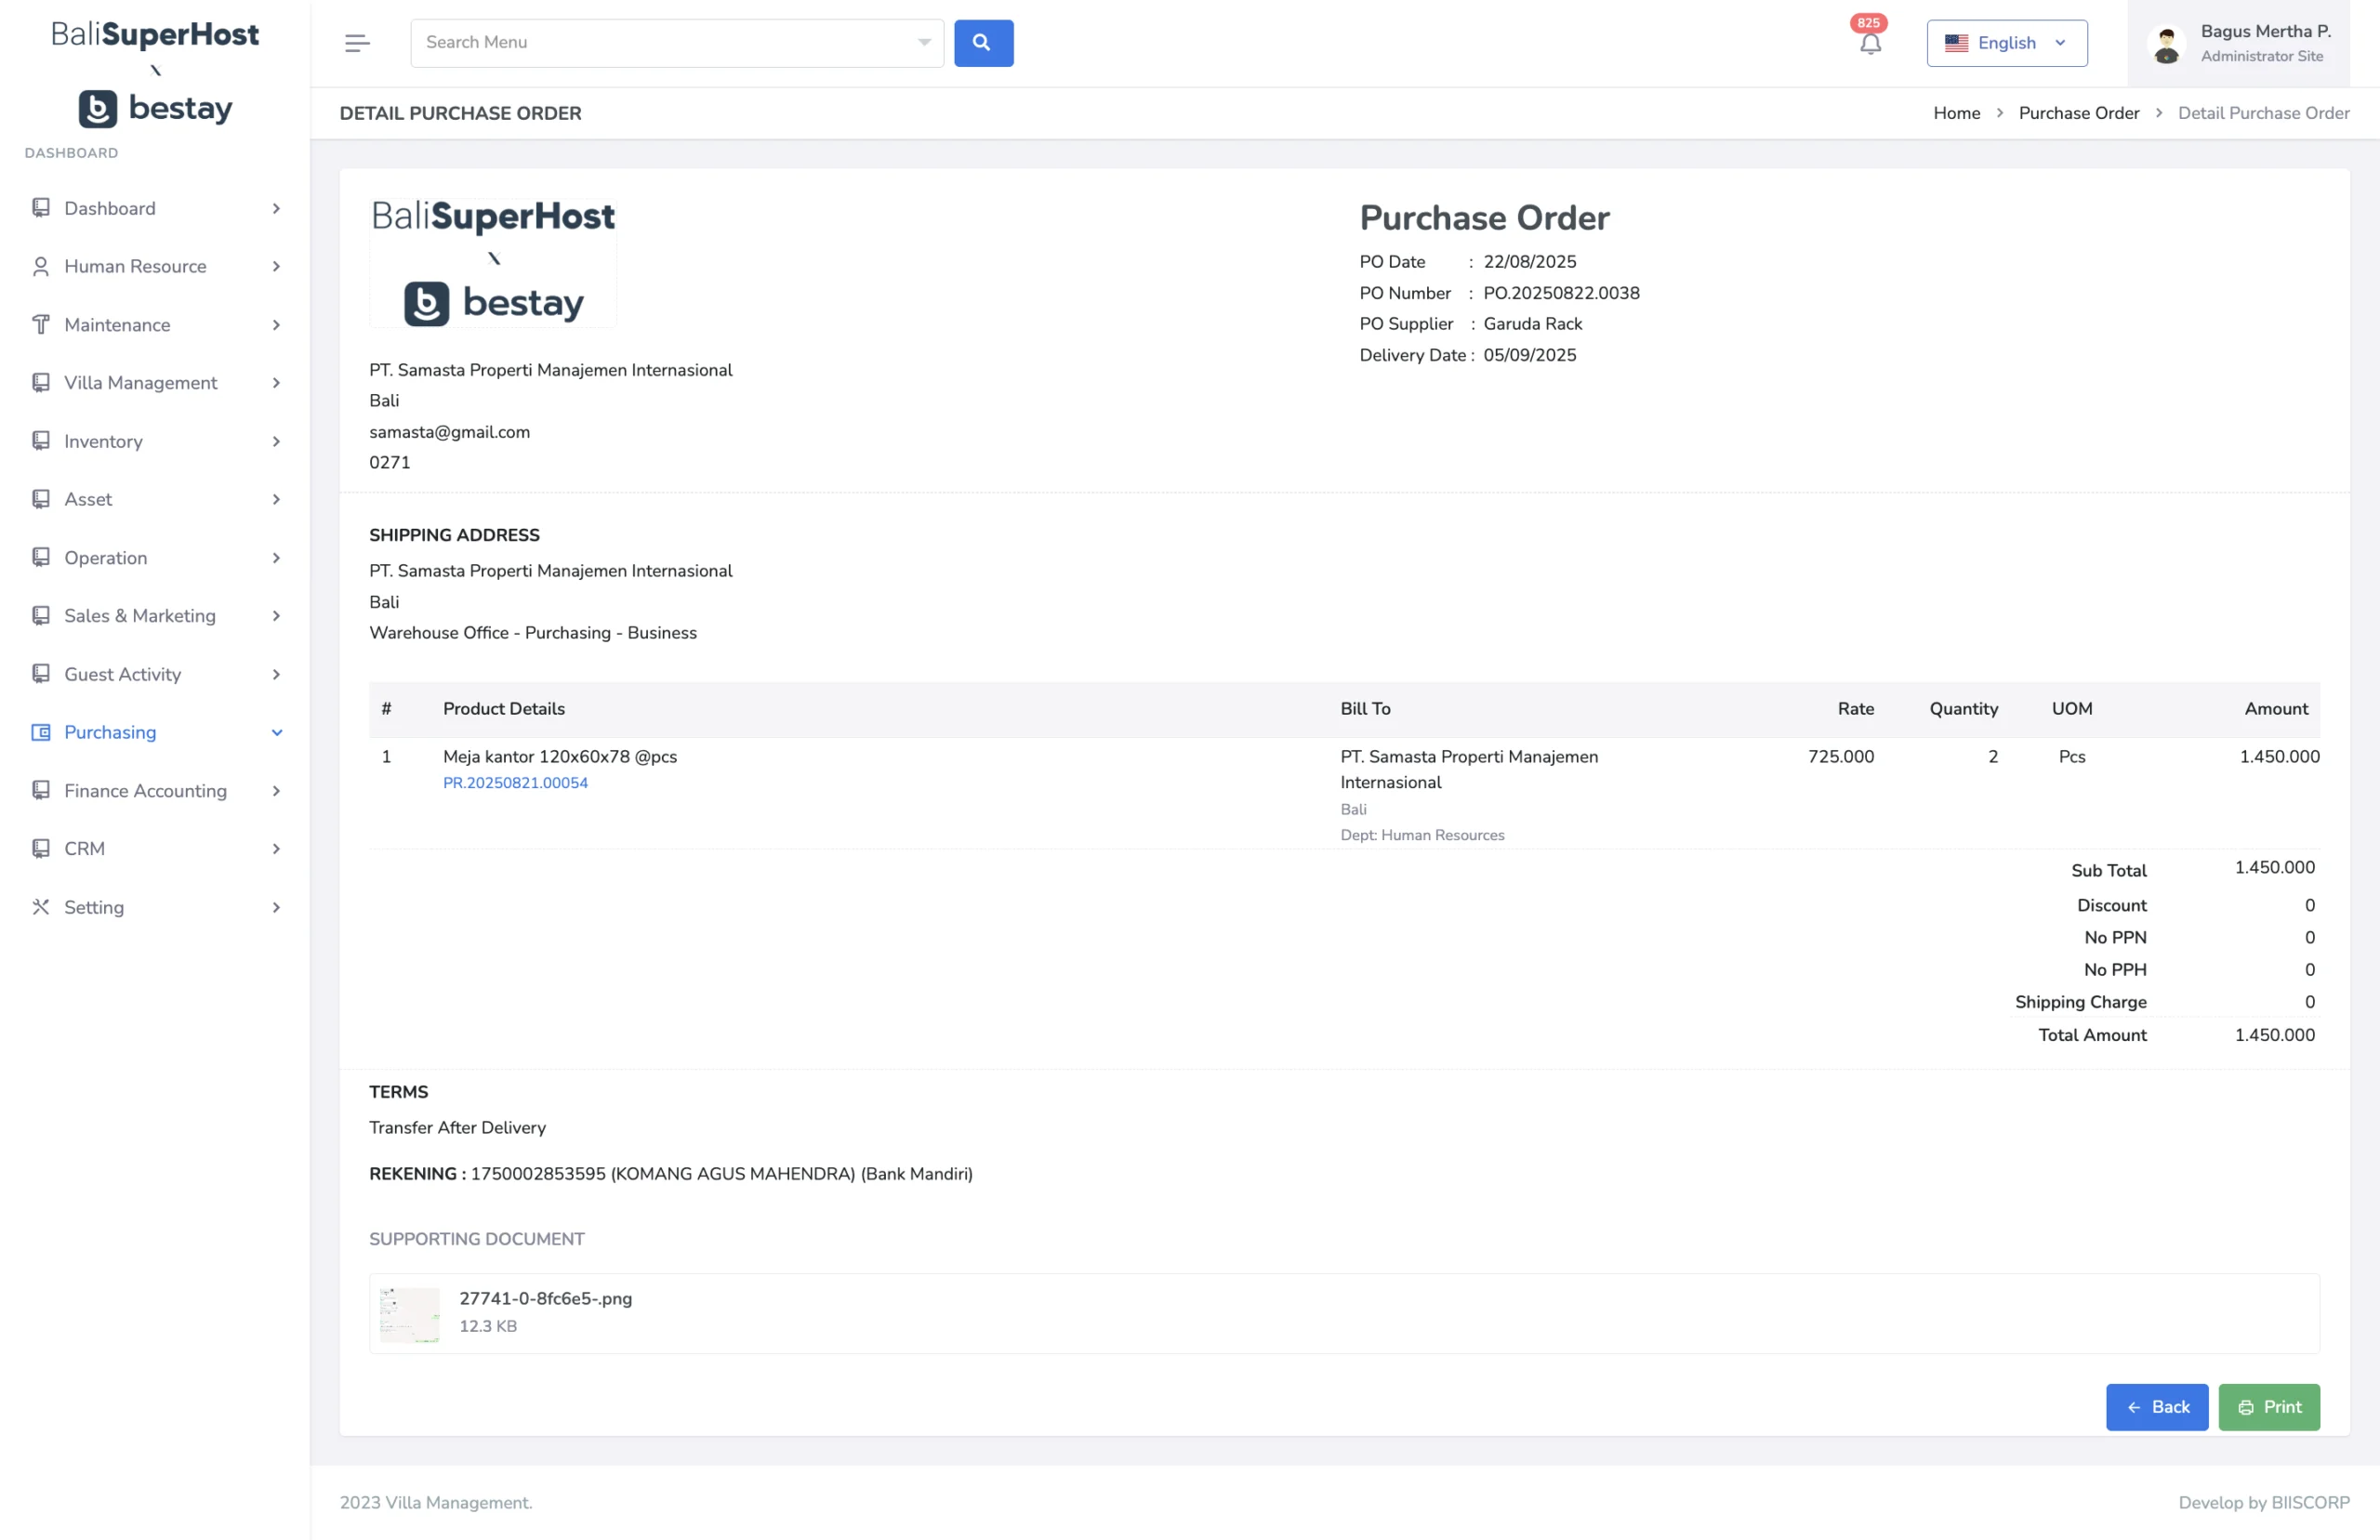This screenshot has width=2380, height=1540.
Task: Click email samasta@gmail.com
Action: (449, 432)
